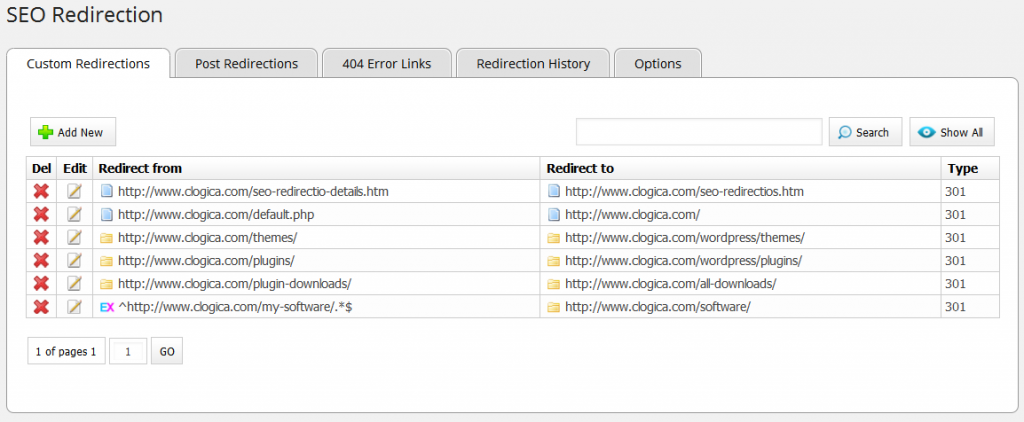Screen dimensions: 1024x422
Task: View the Redirection History tab
Action: (533, 63)
